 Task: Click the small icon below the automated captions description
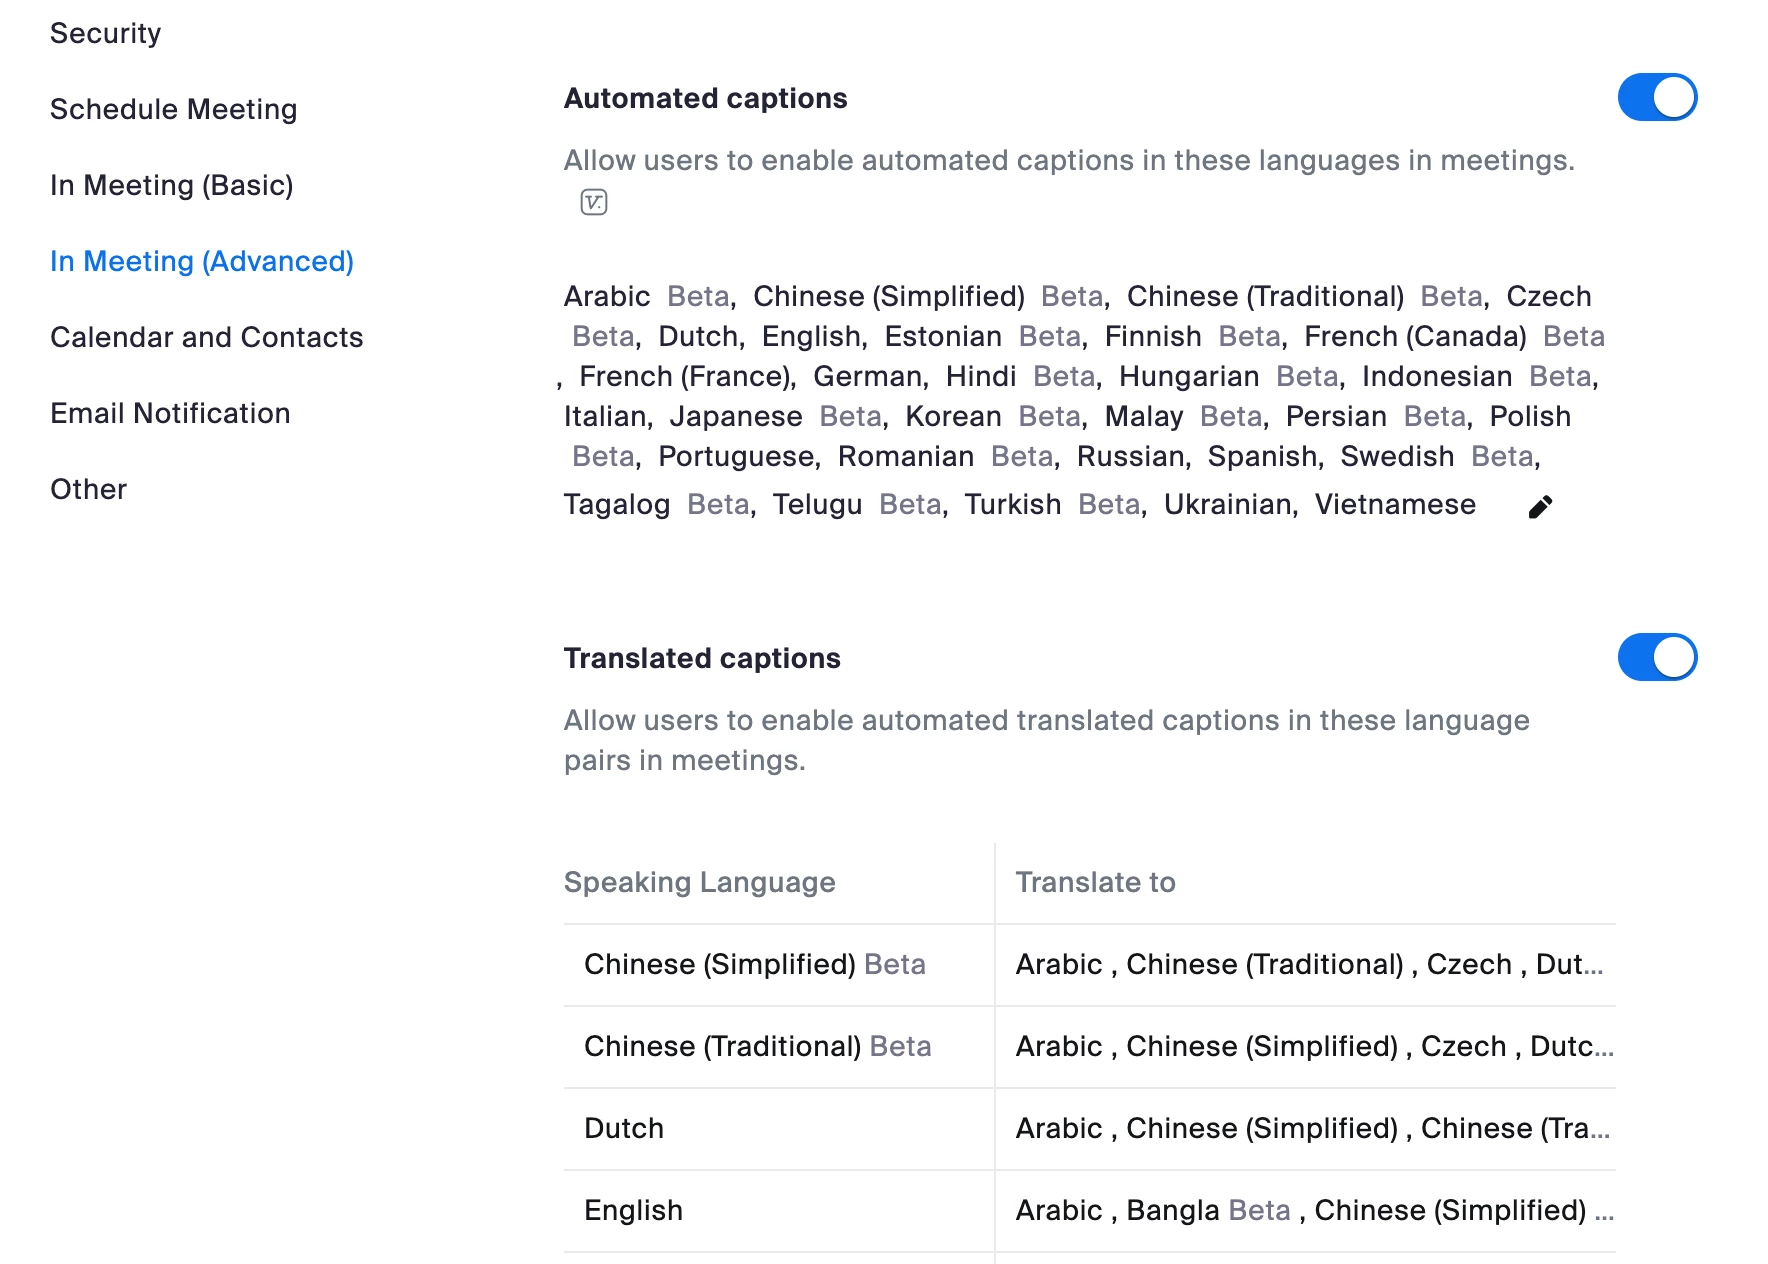click(594, 202)
